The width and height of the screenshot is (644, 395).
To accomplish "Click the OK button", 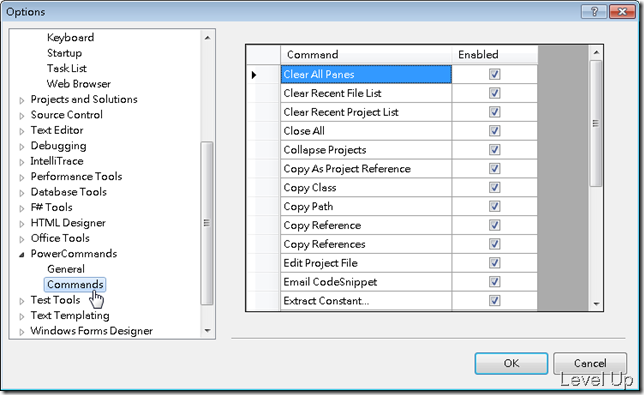I will pyautogui.click(x=511, y=363).
